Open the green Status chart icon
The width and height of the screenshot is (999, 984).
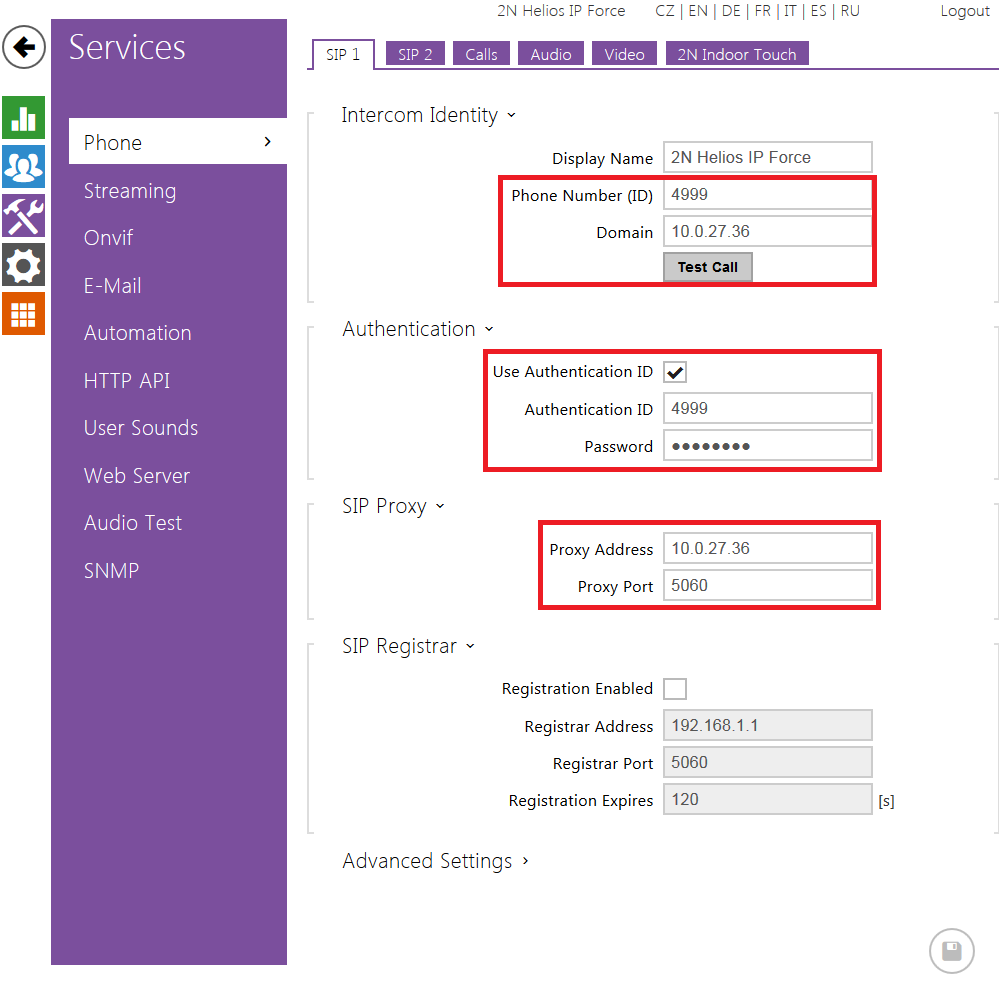tap(24, 117)
